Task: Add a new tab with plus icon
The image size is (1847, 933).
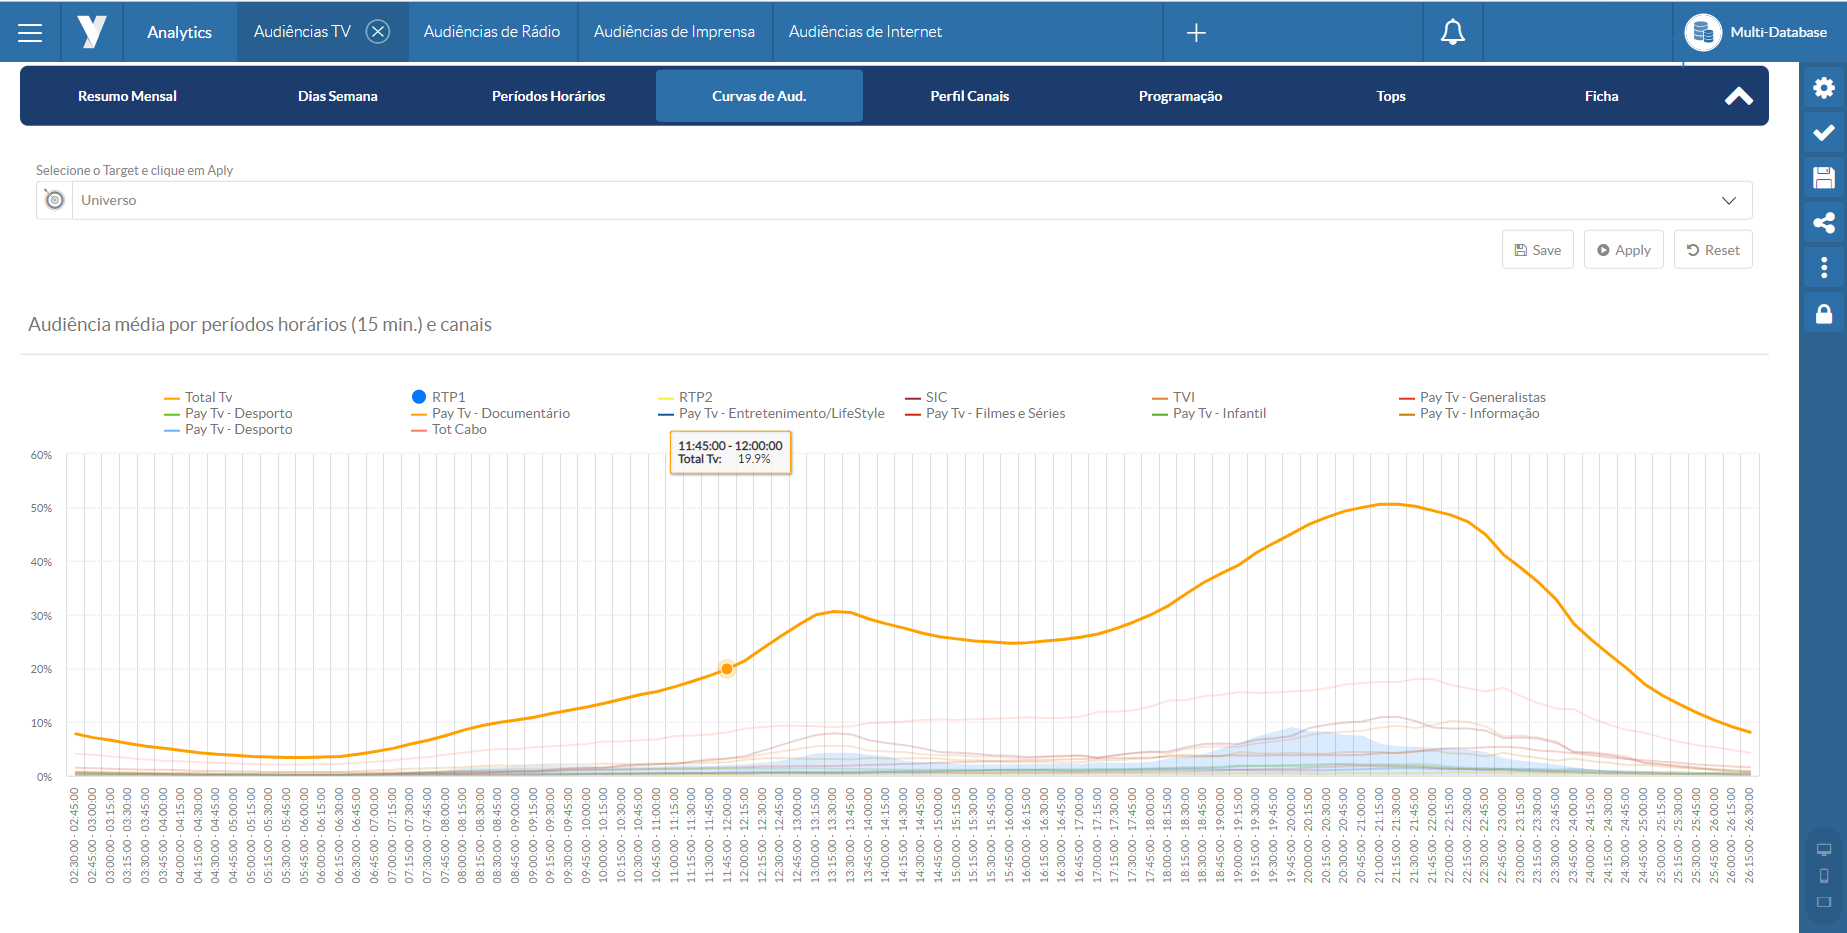Action: pos(1195,33)
